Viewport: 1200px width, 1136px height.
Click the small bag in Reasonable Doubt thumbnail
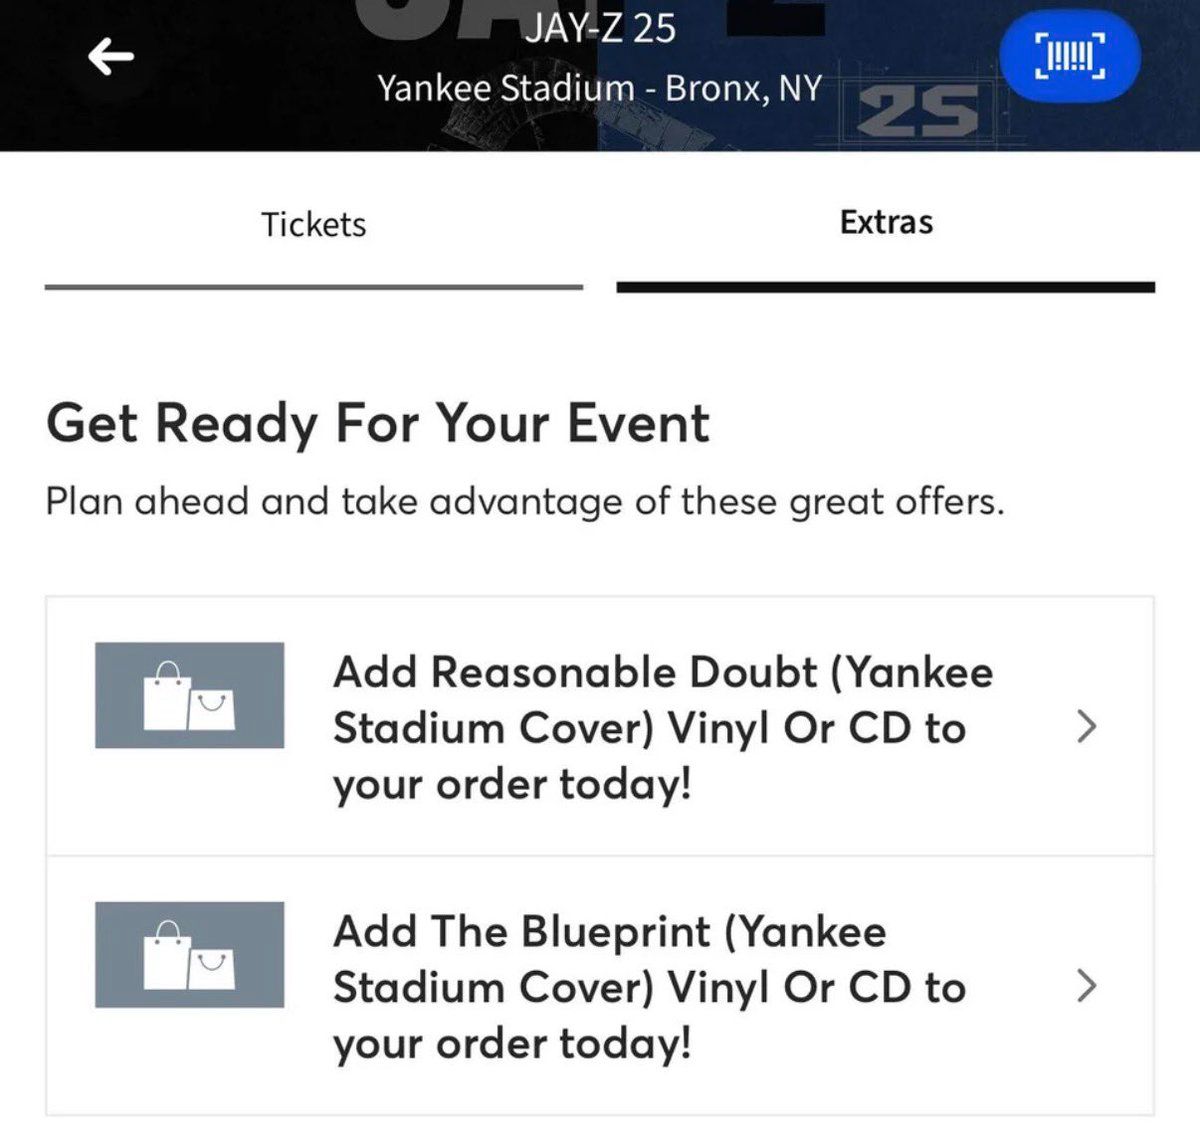point(212,709)
